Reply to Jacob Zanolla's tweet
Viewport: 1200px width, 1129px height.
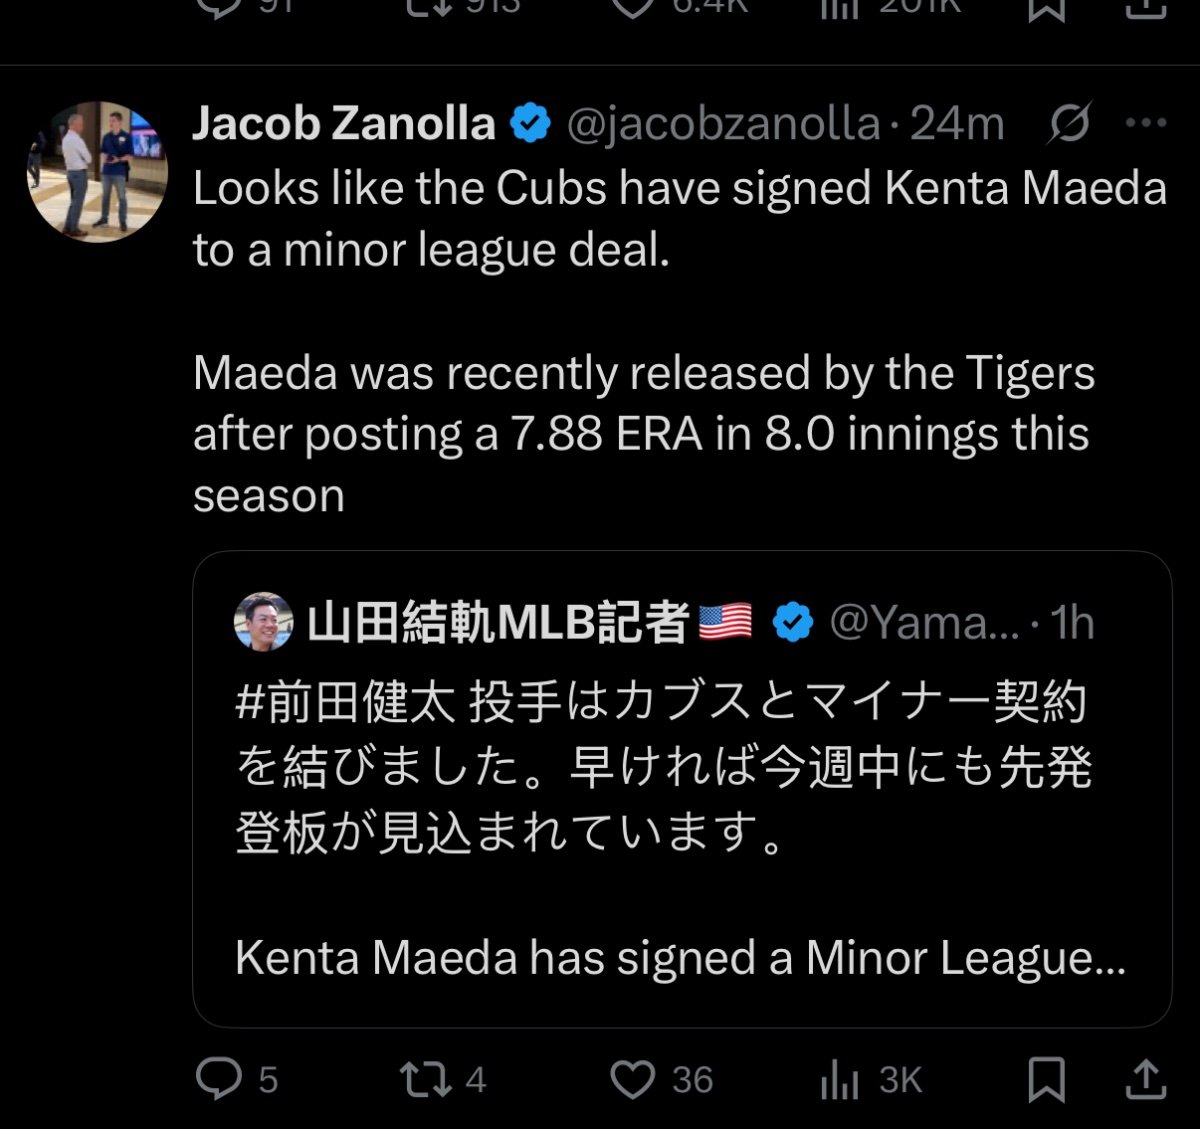pyautogui.click(x=219, y=1079)
